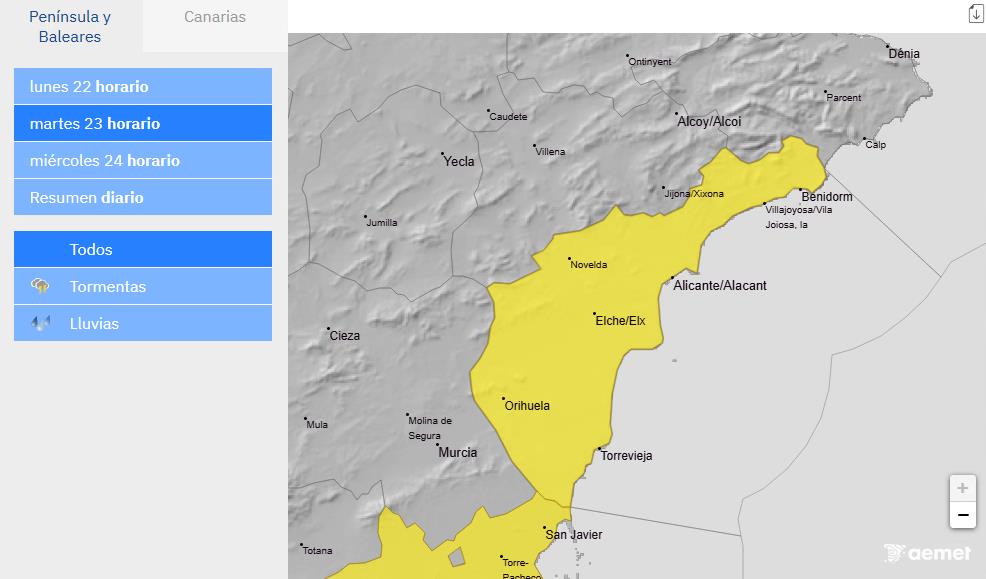Click the download icon at top right
This screenshot has height=579, width=986.
pos(975,13)
